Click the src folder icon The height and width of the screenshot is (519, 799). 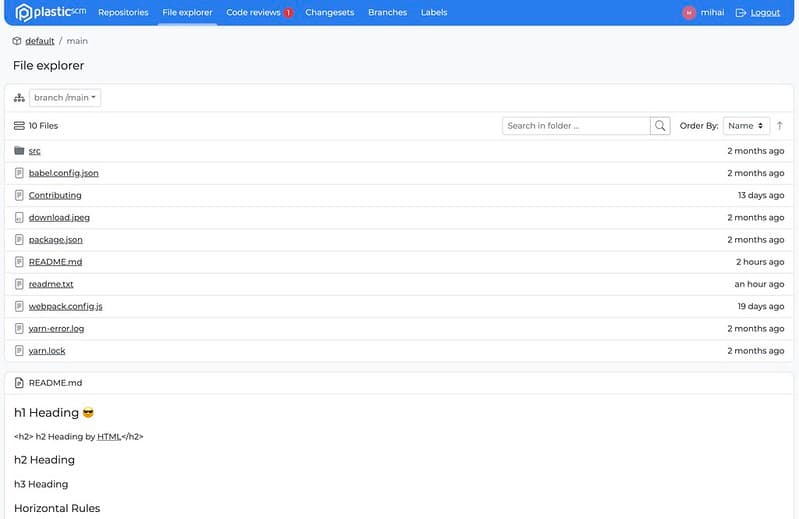19,151
